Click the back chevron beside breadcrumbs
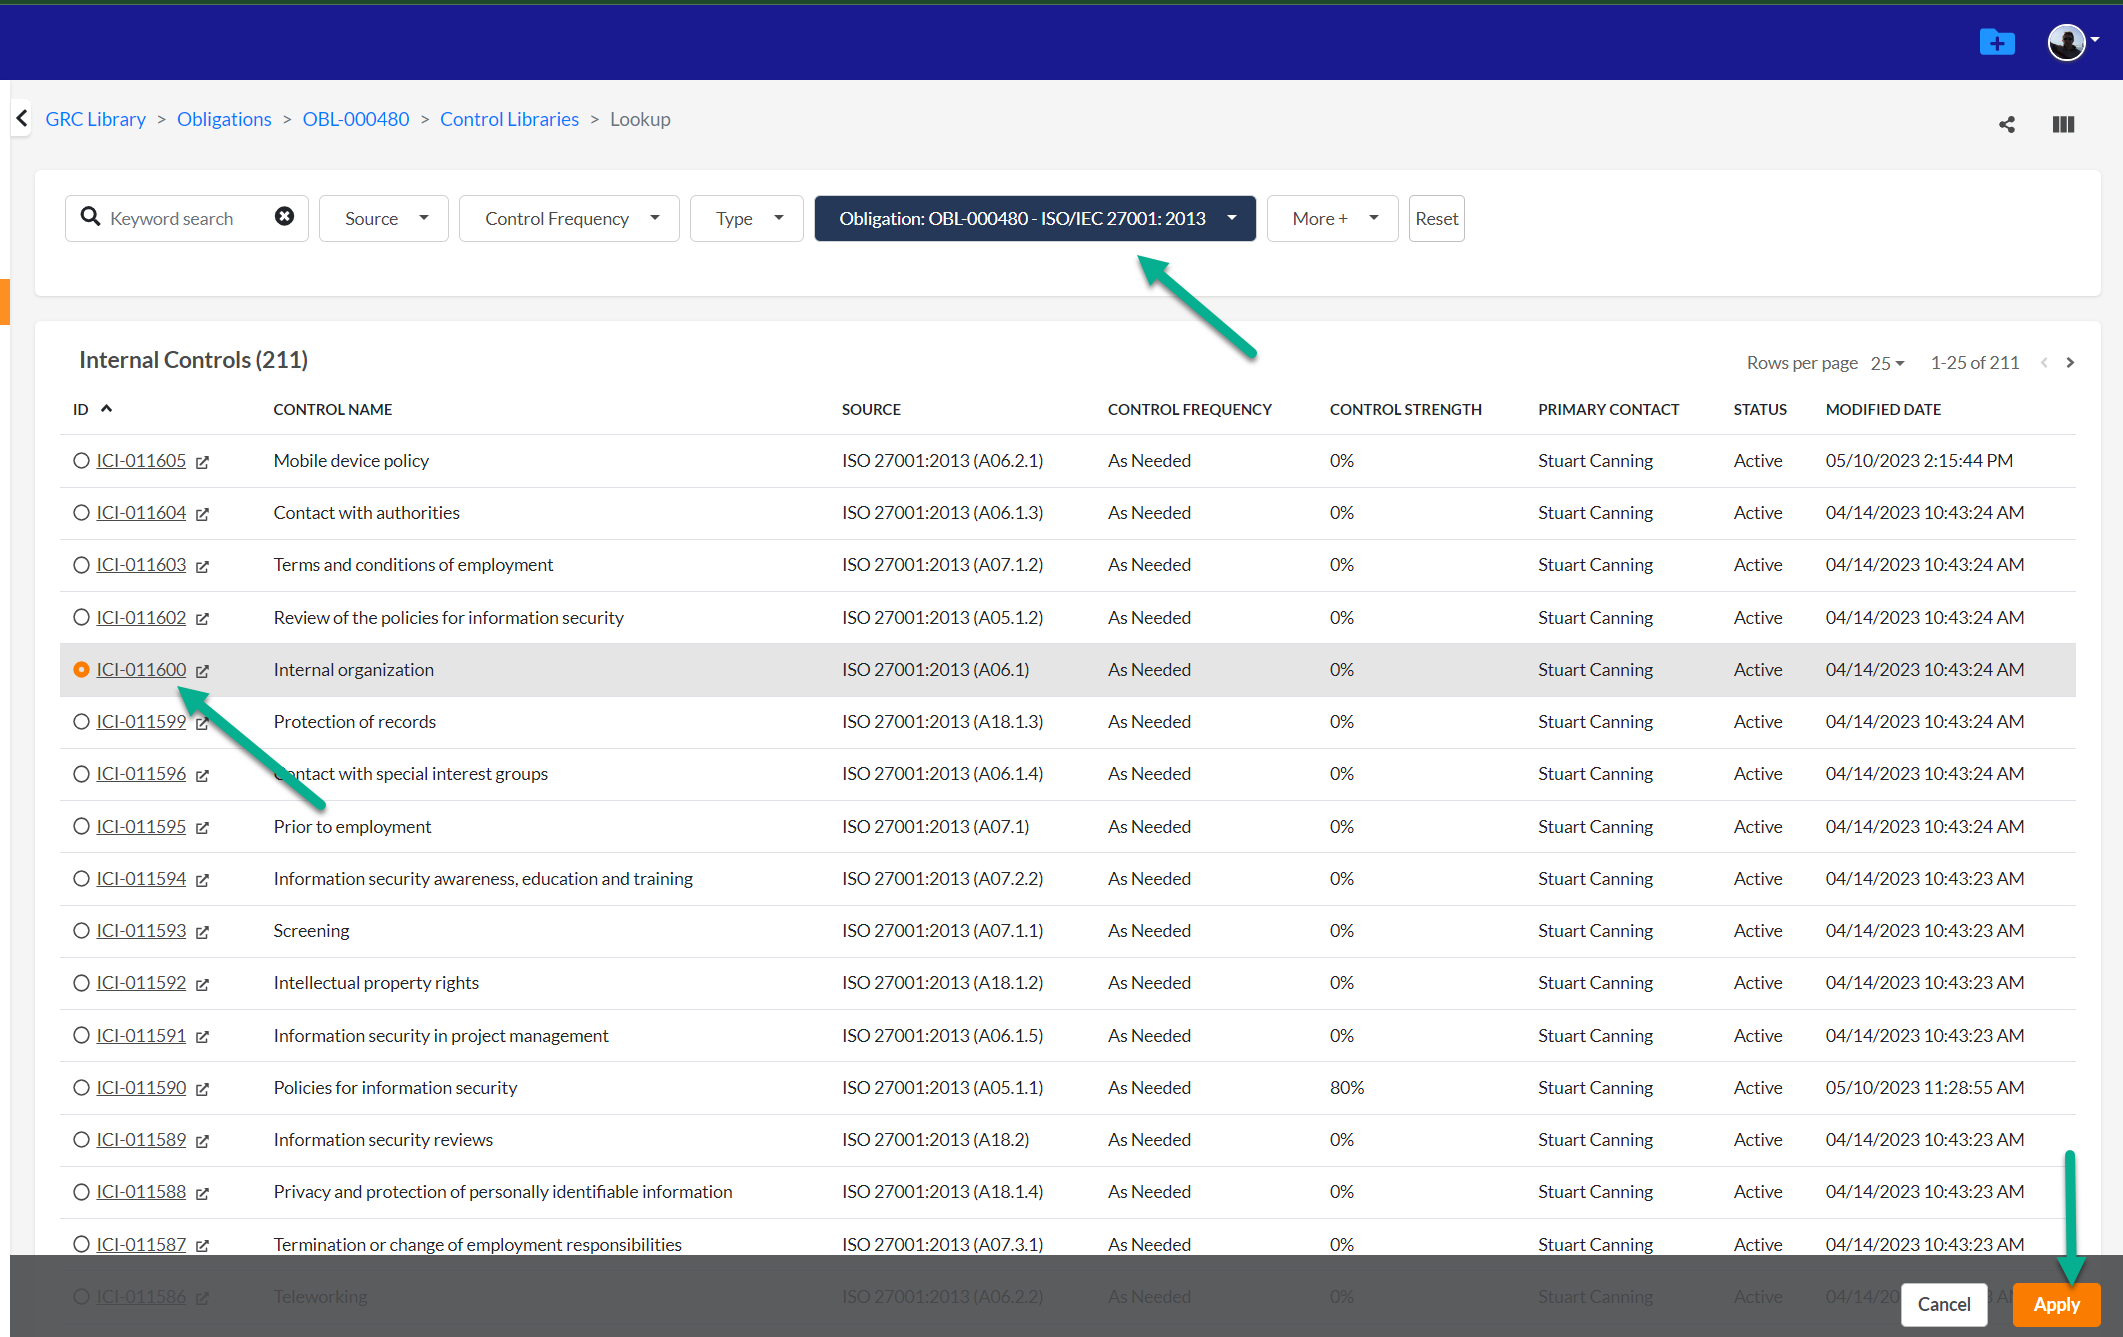The height and width of the screenshot is (1337, 2123). click(x=22, y=119)
